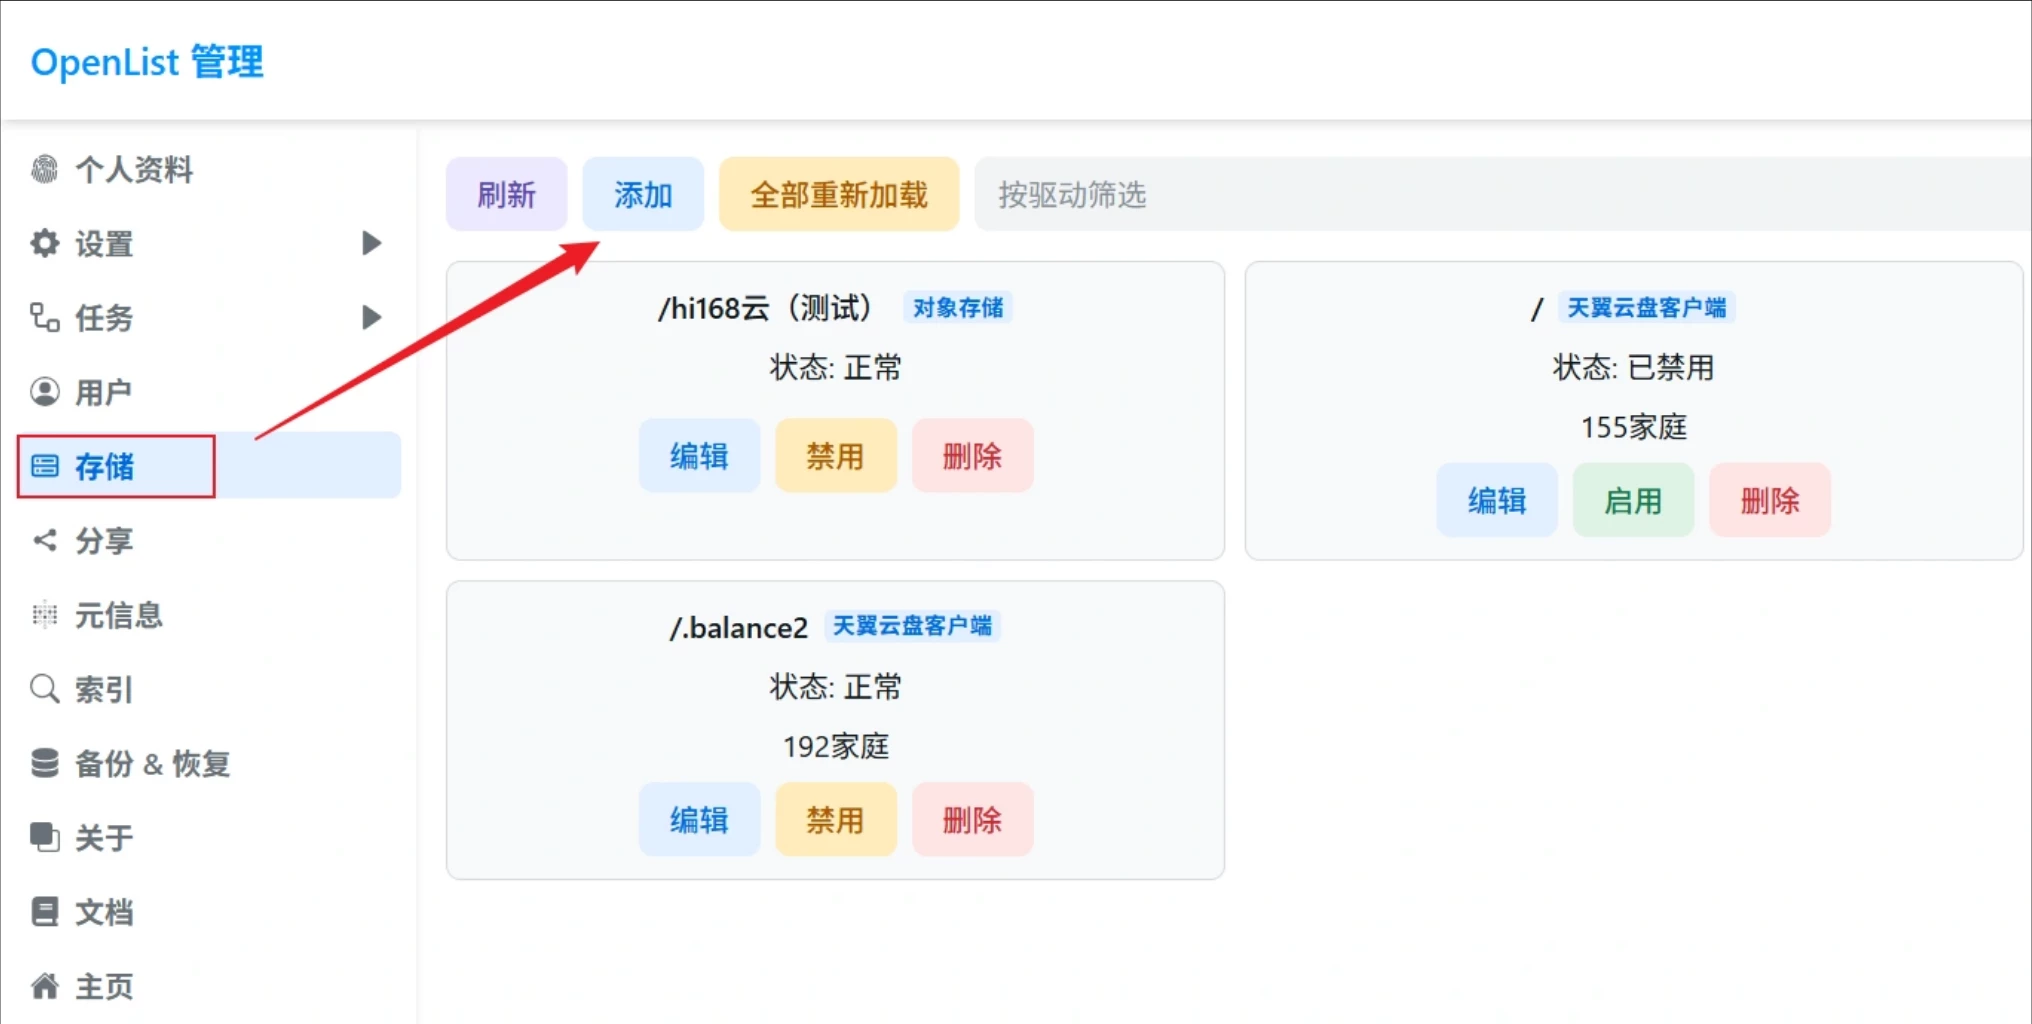Delete the /.balance2 storage
Screen dimensions: 2032x1024
(x=971, y=820)
